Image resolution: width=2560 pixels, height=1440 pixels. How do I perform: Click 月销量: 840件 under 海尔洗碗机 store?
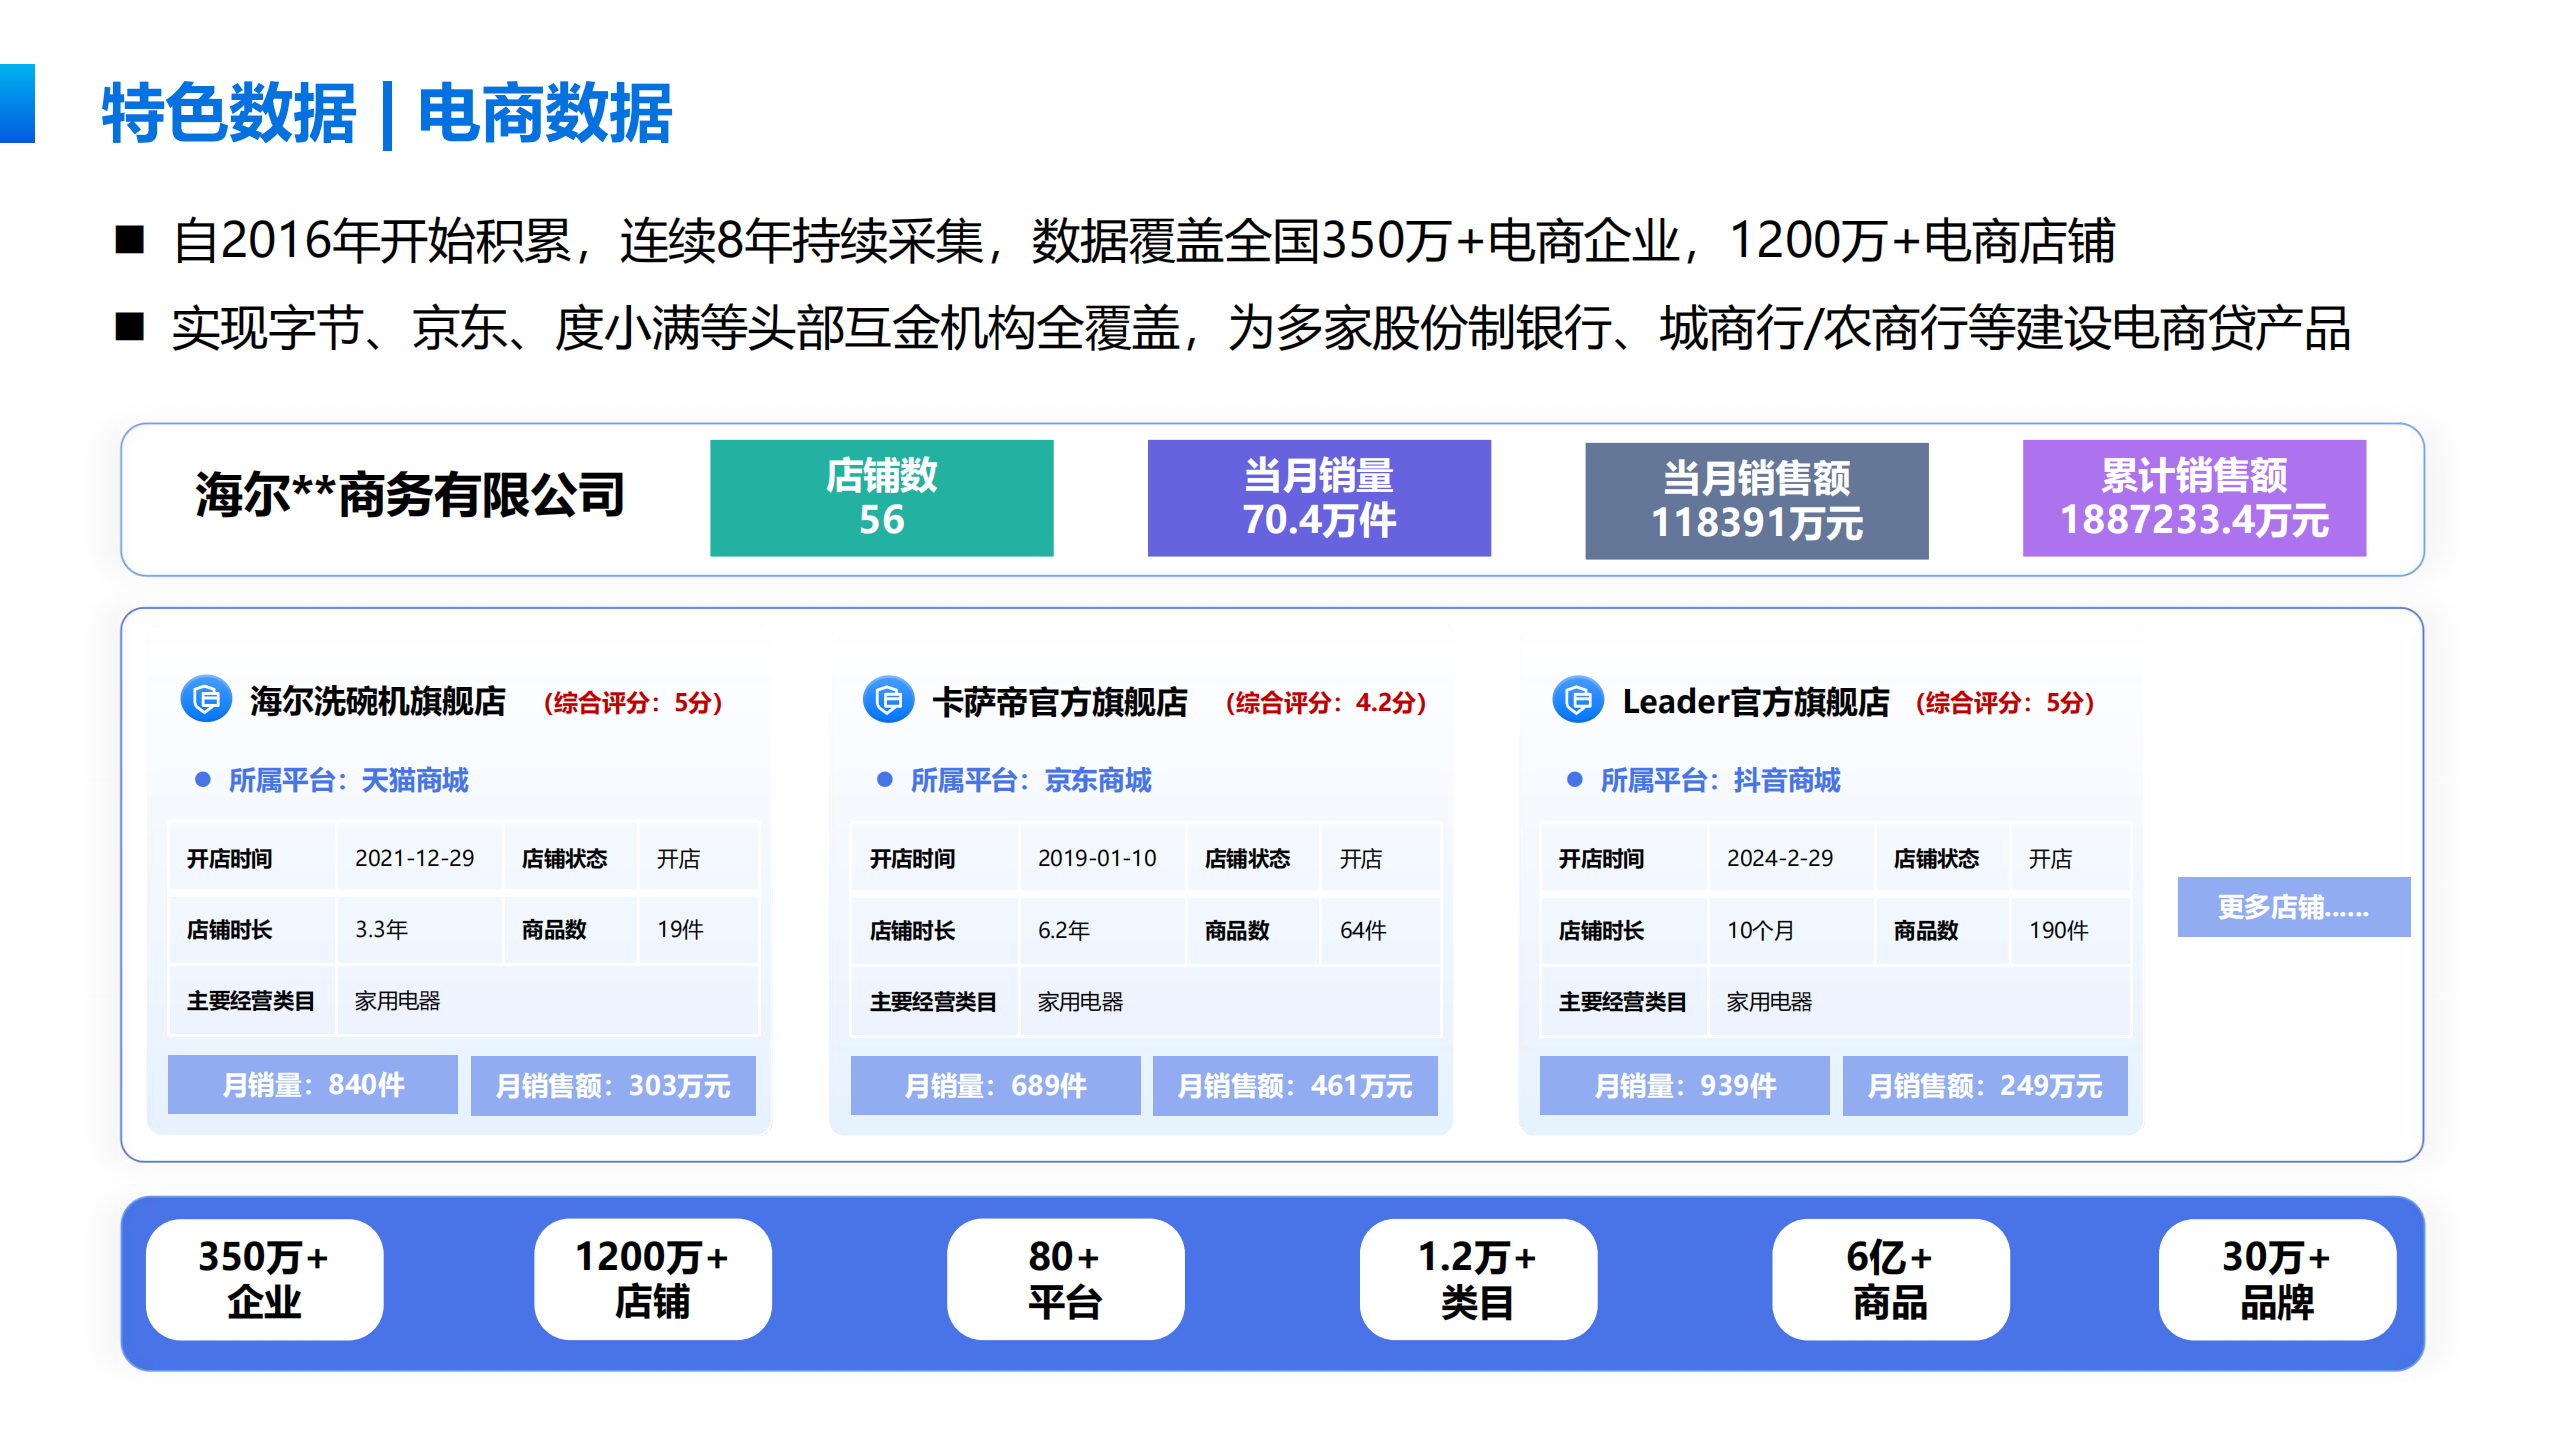(312, 1085)
